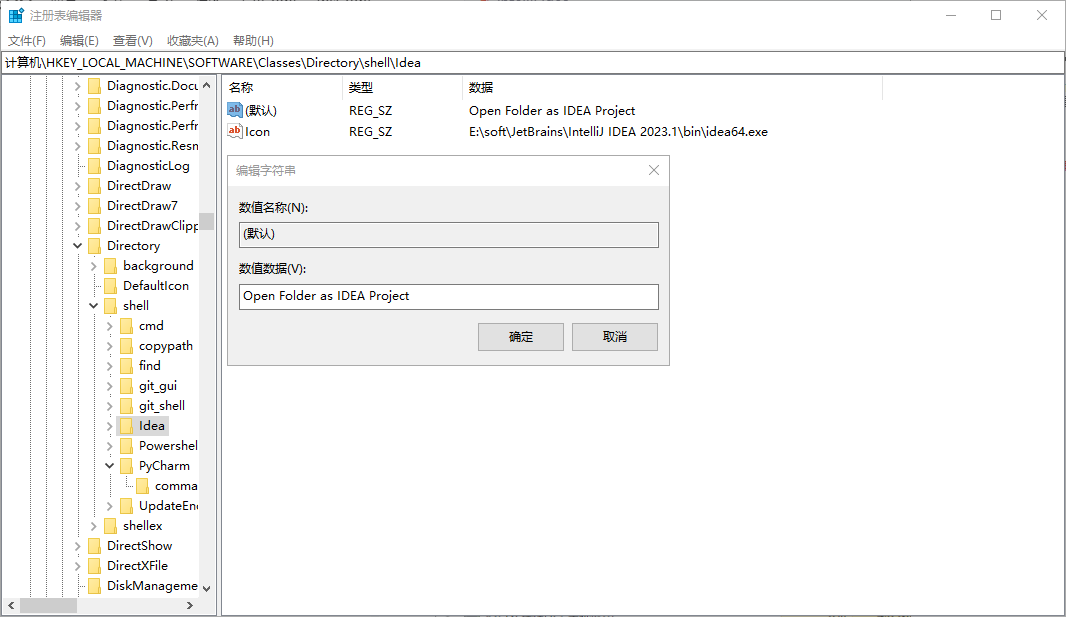Viewport: 1066px width, 617px height.
Task: Open the 收藏夹(A) menu
Action: (192, 41)
